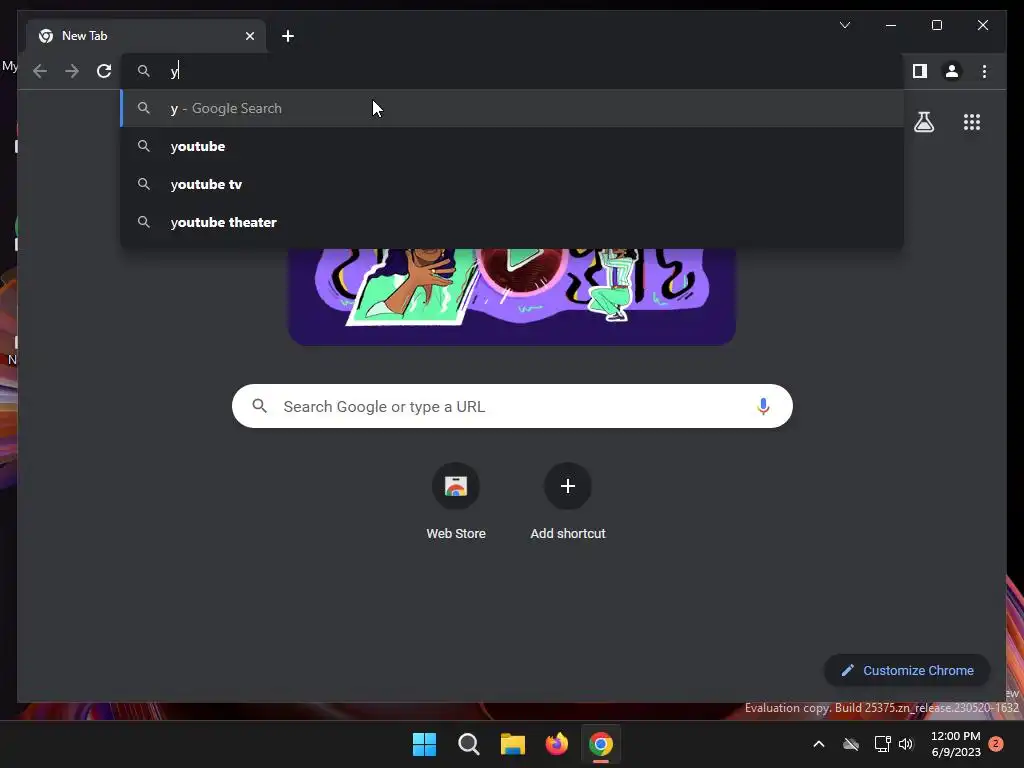Screen dimensions: 1024x768
Task: Click the back navigation arrow
Action: [40, 71]
